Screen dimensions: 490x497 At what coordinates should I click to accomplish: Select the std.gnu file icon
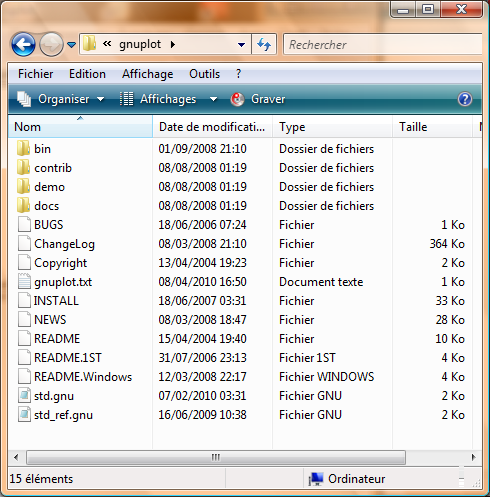[x=24, y=395]
